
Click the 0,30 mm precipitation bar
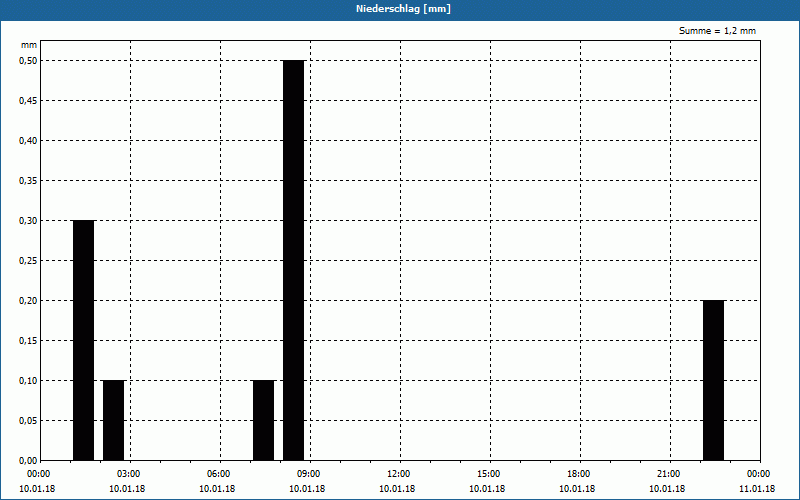(x=84, y=341)
